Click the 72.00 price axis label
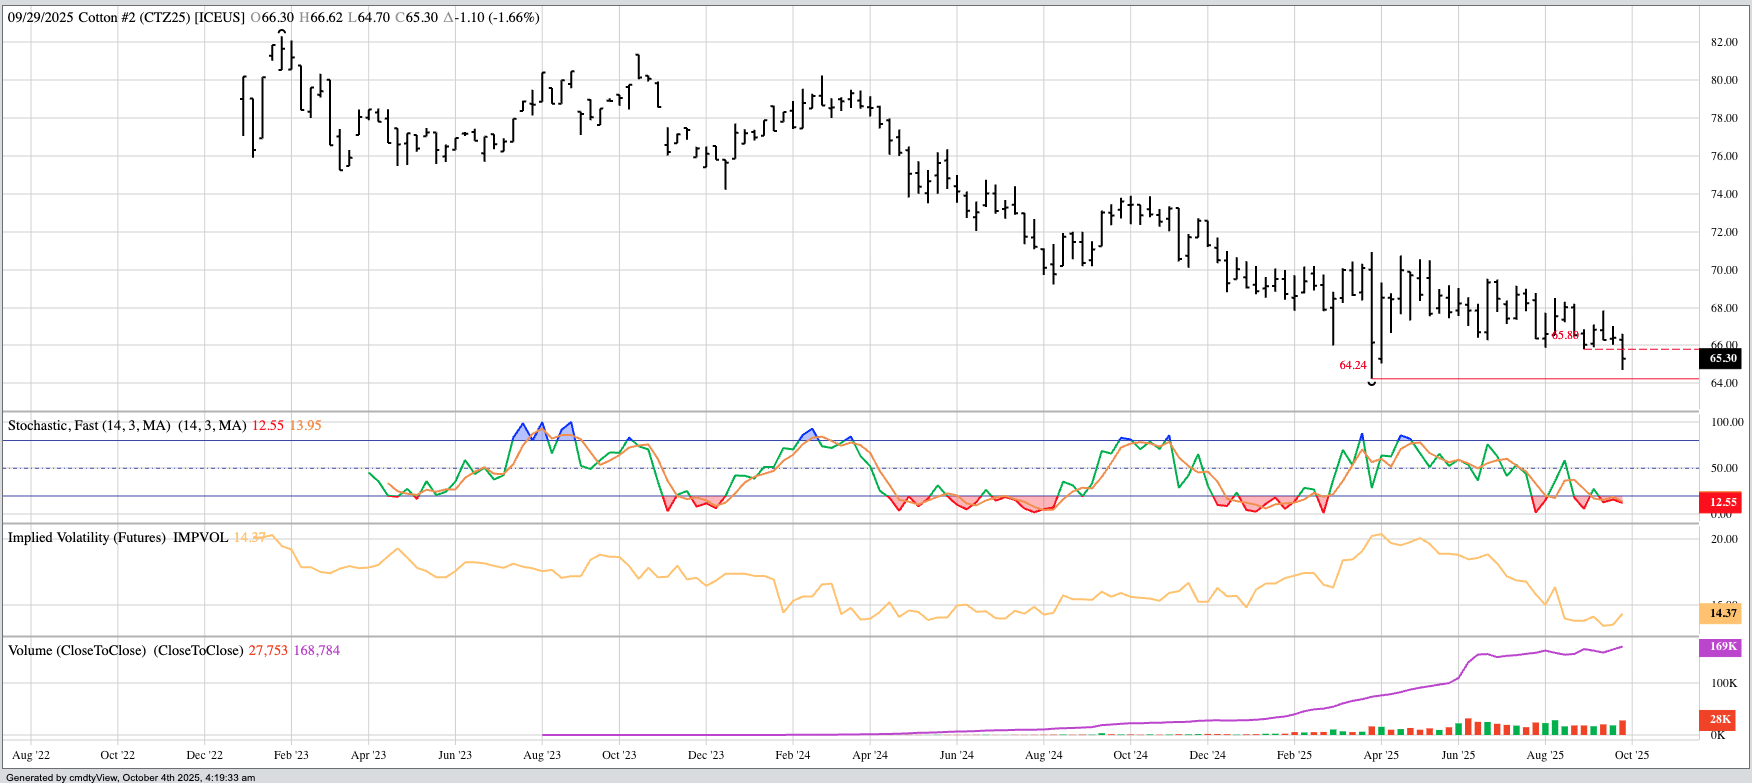This screenshot has width=1752, height=783. (1723, 232)
